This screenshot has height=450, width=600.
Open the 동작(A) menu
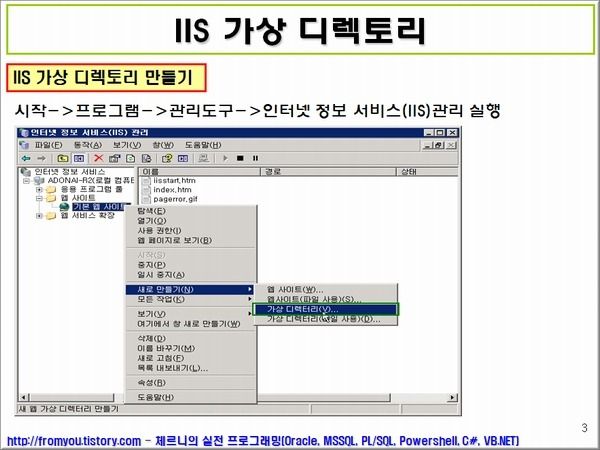[x=88, y=145]
